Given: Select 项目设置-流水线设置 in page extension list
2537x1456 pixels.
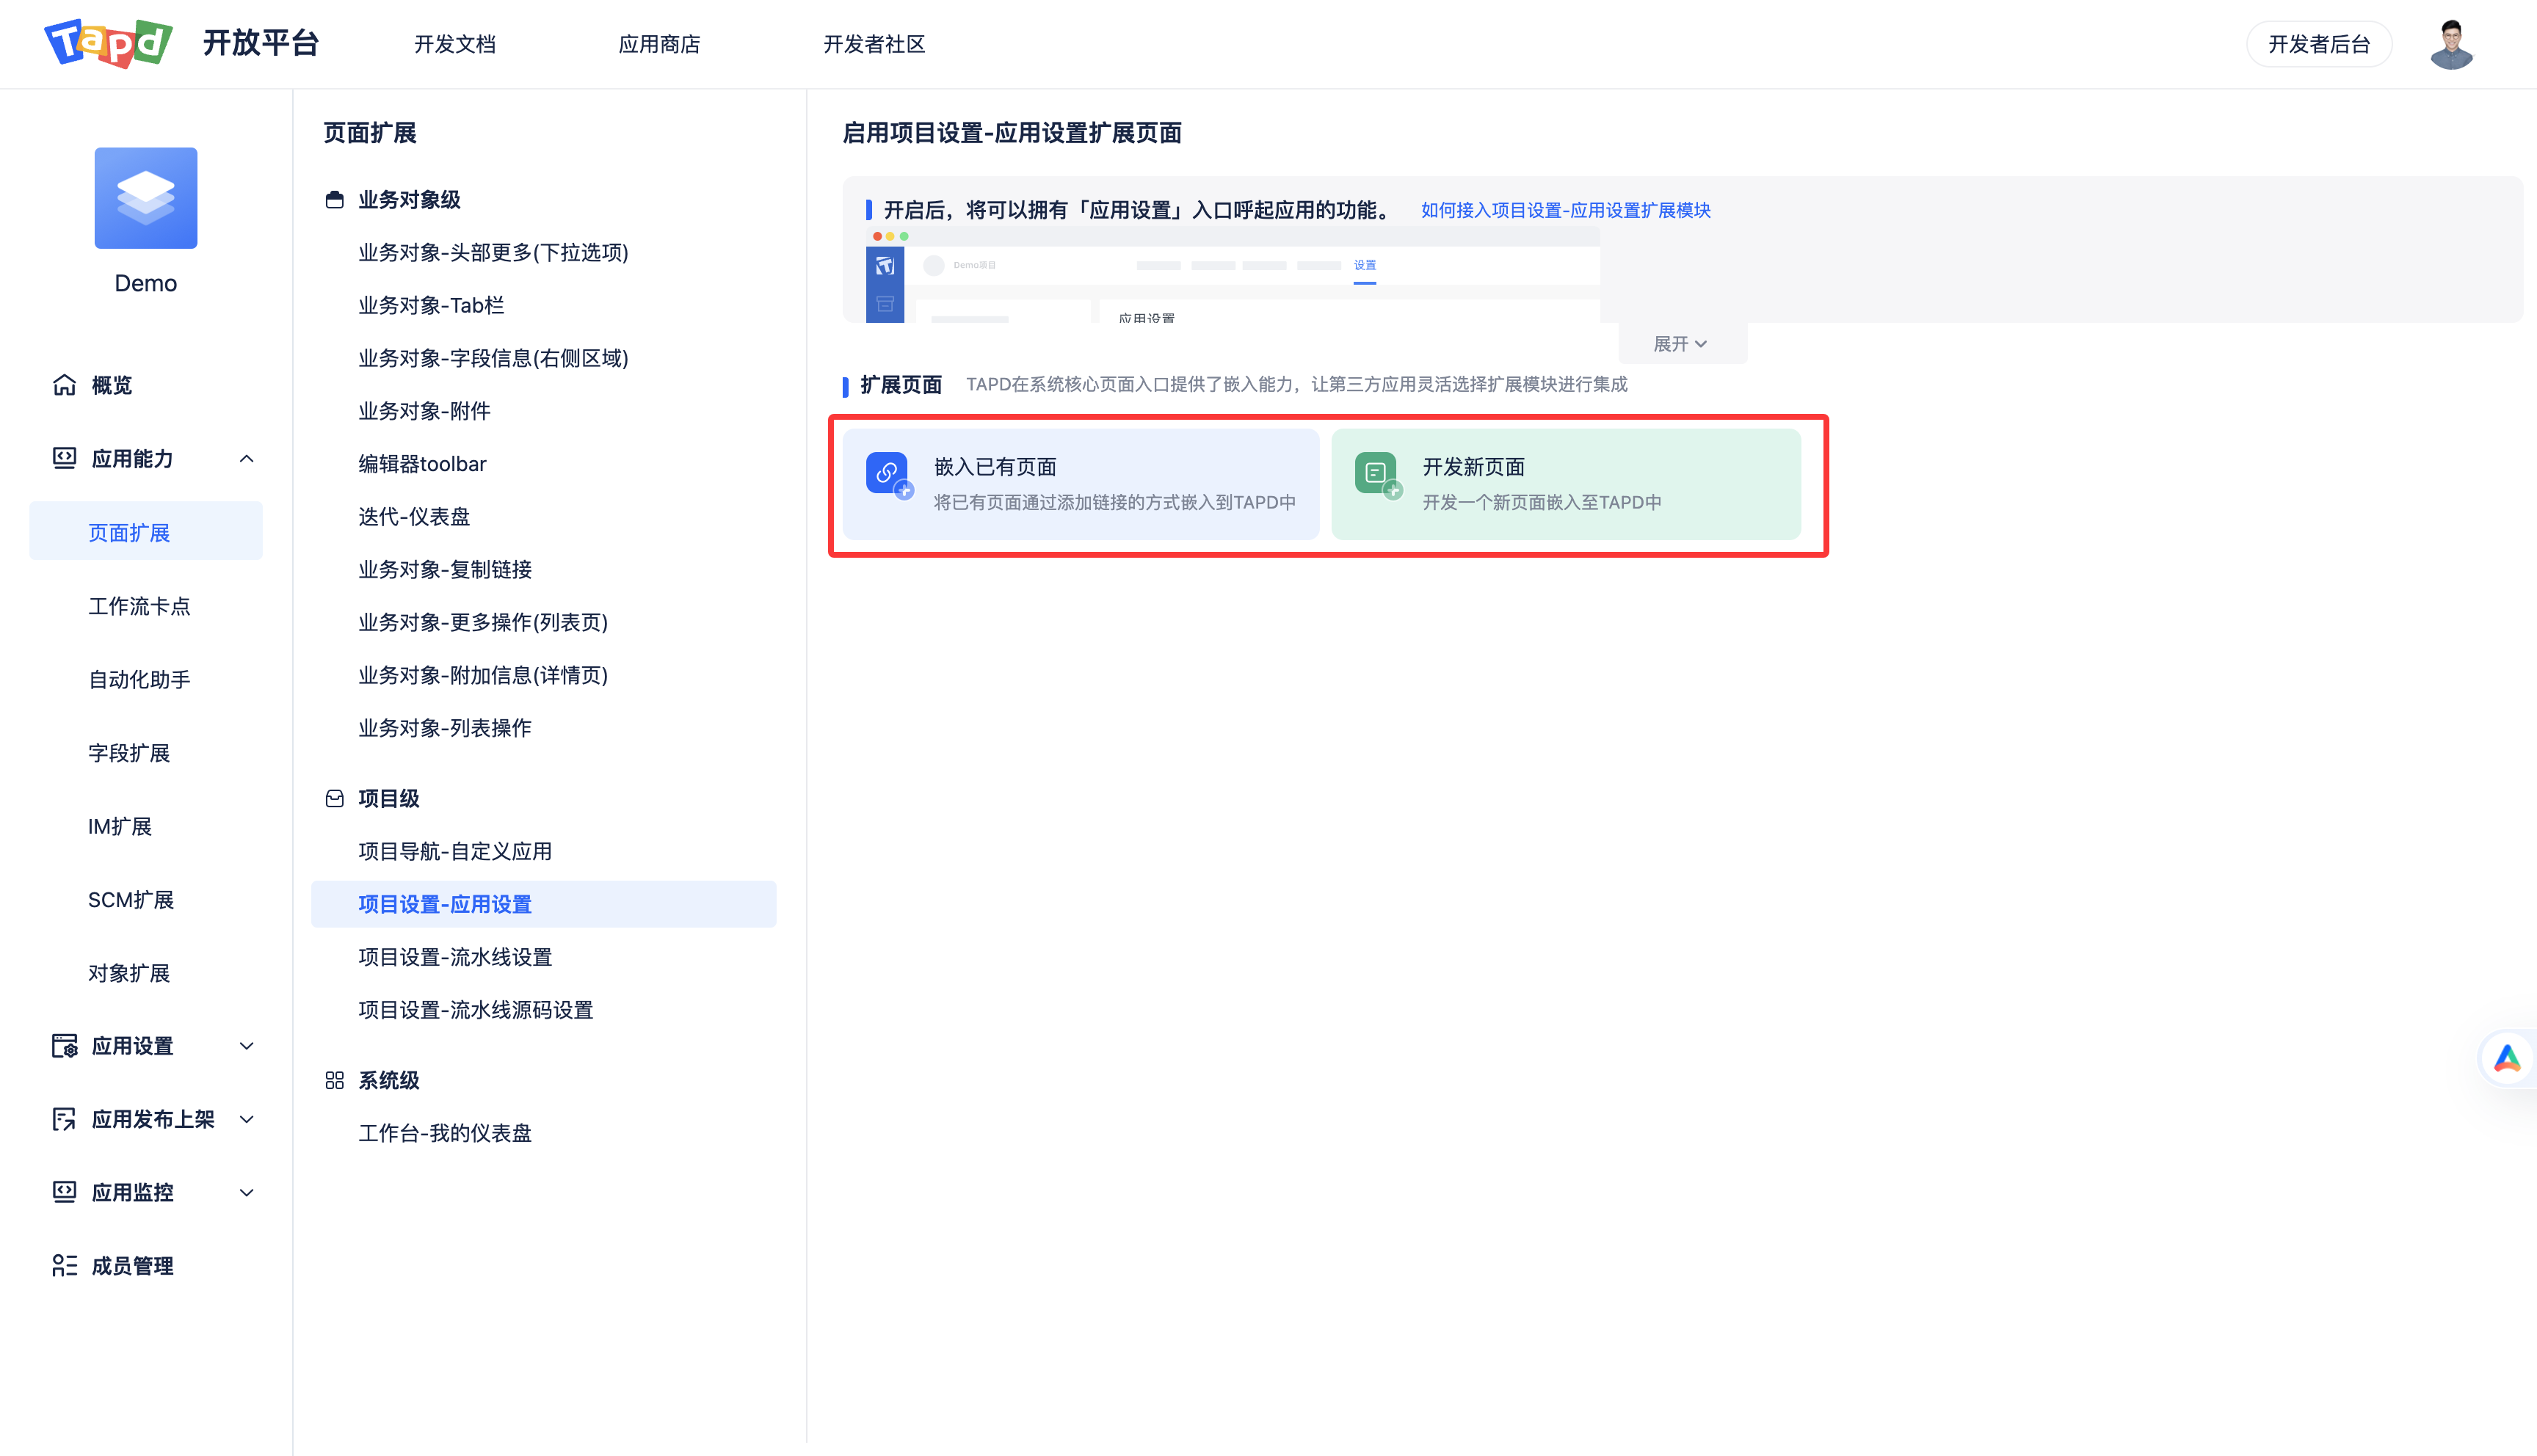Looking at the screenshot, I should click(455, 956).
